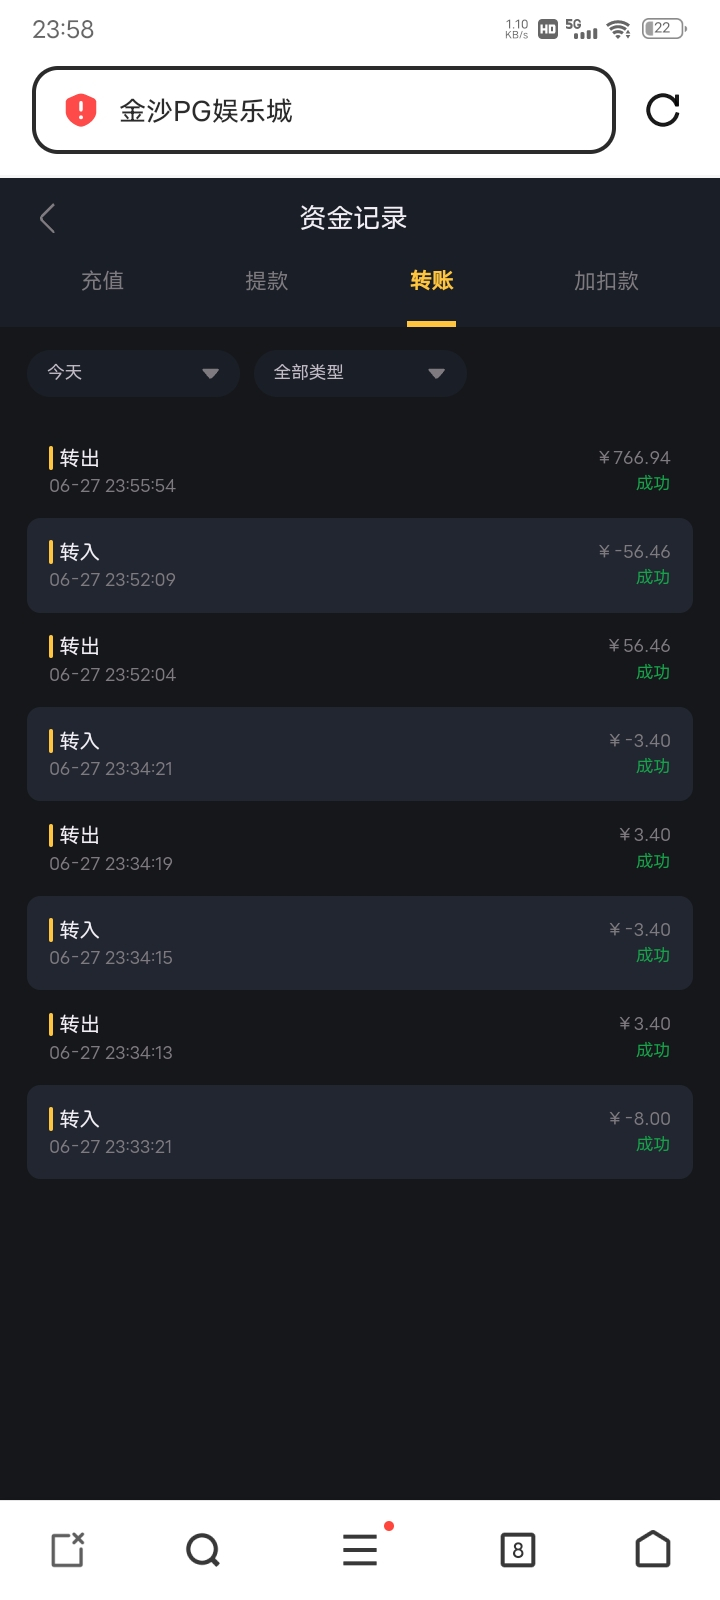Tap the red security warning shield

click(x=81, y=110)
